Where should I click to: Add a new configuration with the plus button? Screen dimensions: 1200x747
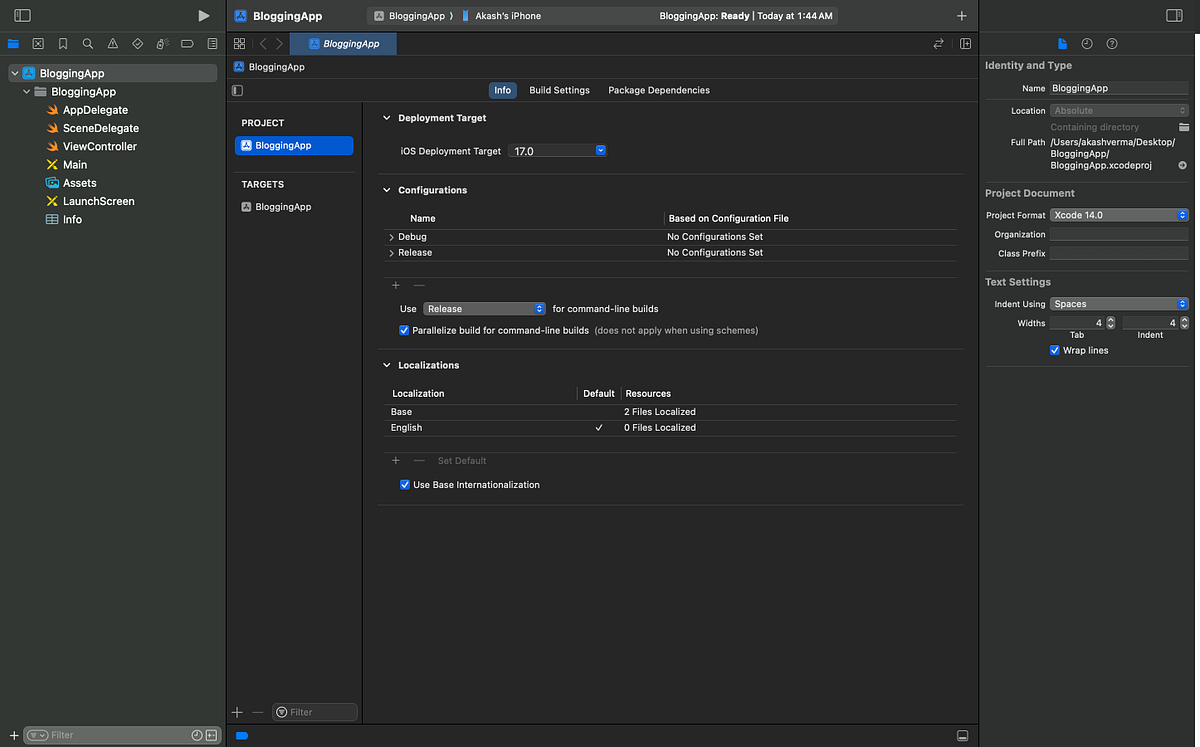pyautogui.click(x=395, y=285)
